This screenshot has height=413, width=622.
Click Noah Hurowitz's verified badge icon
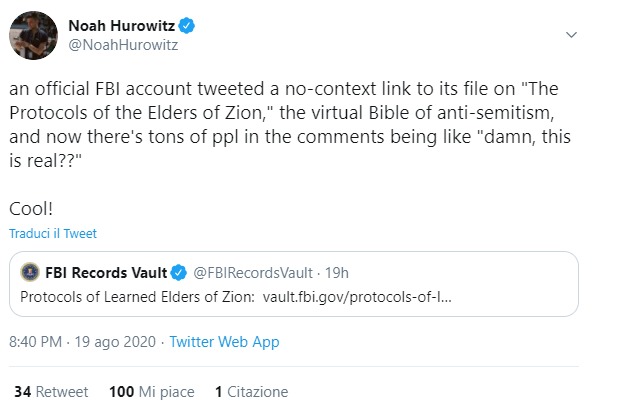186,26
